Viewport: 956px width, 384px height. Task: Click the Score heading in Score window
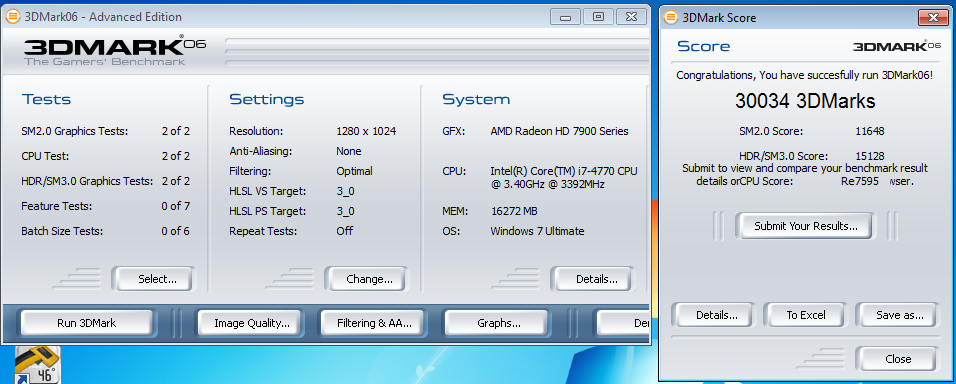(704, 46)
